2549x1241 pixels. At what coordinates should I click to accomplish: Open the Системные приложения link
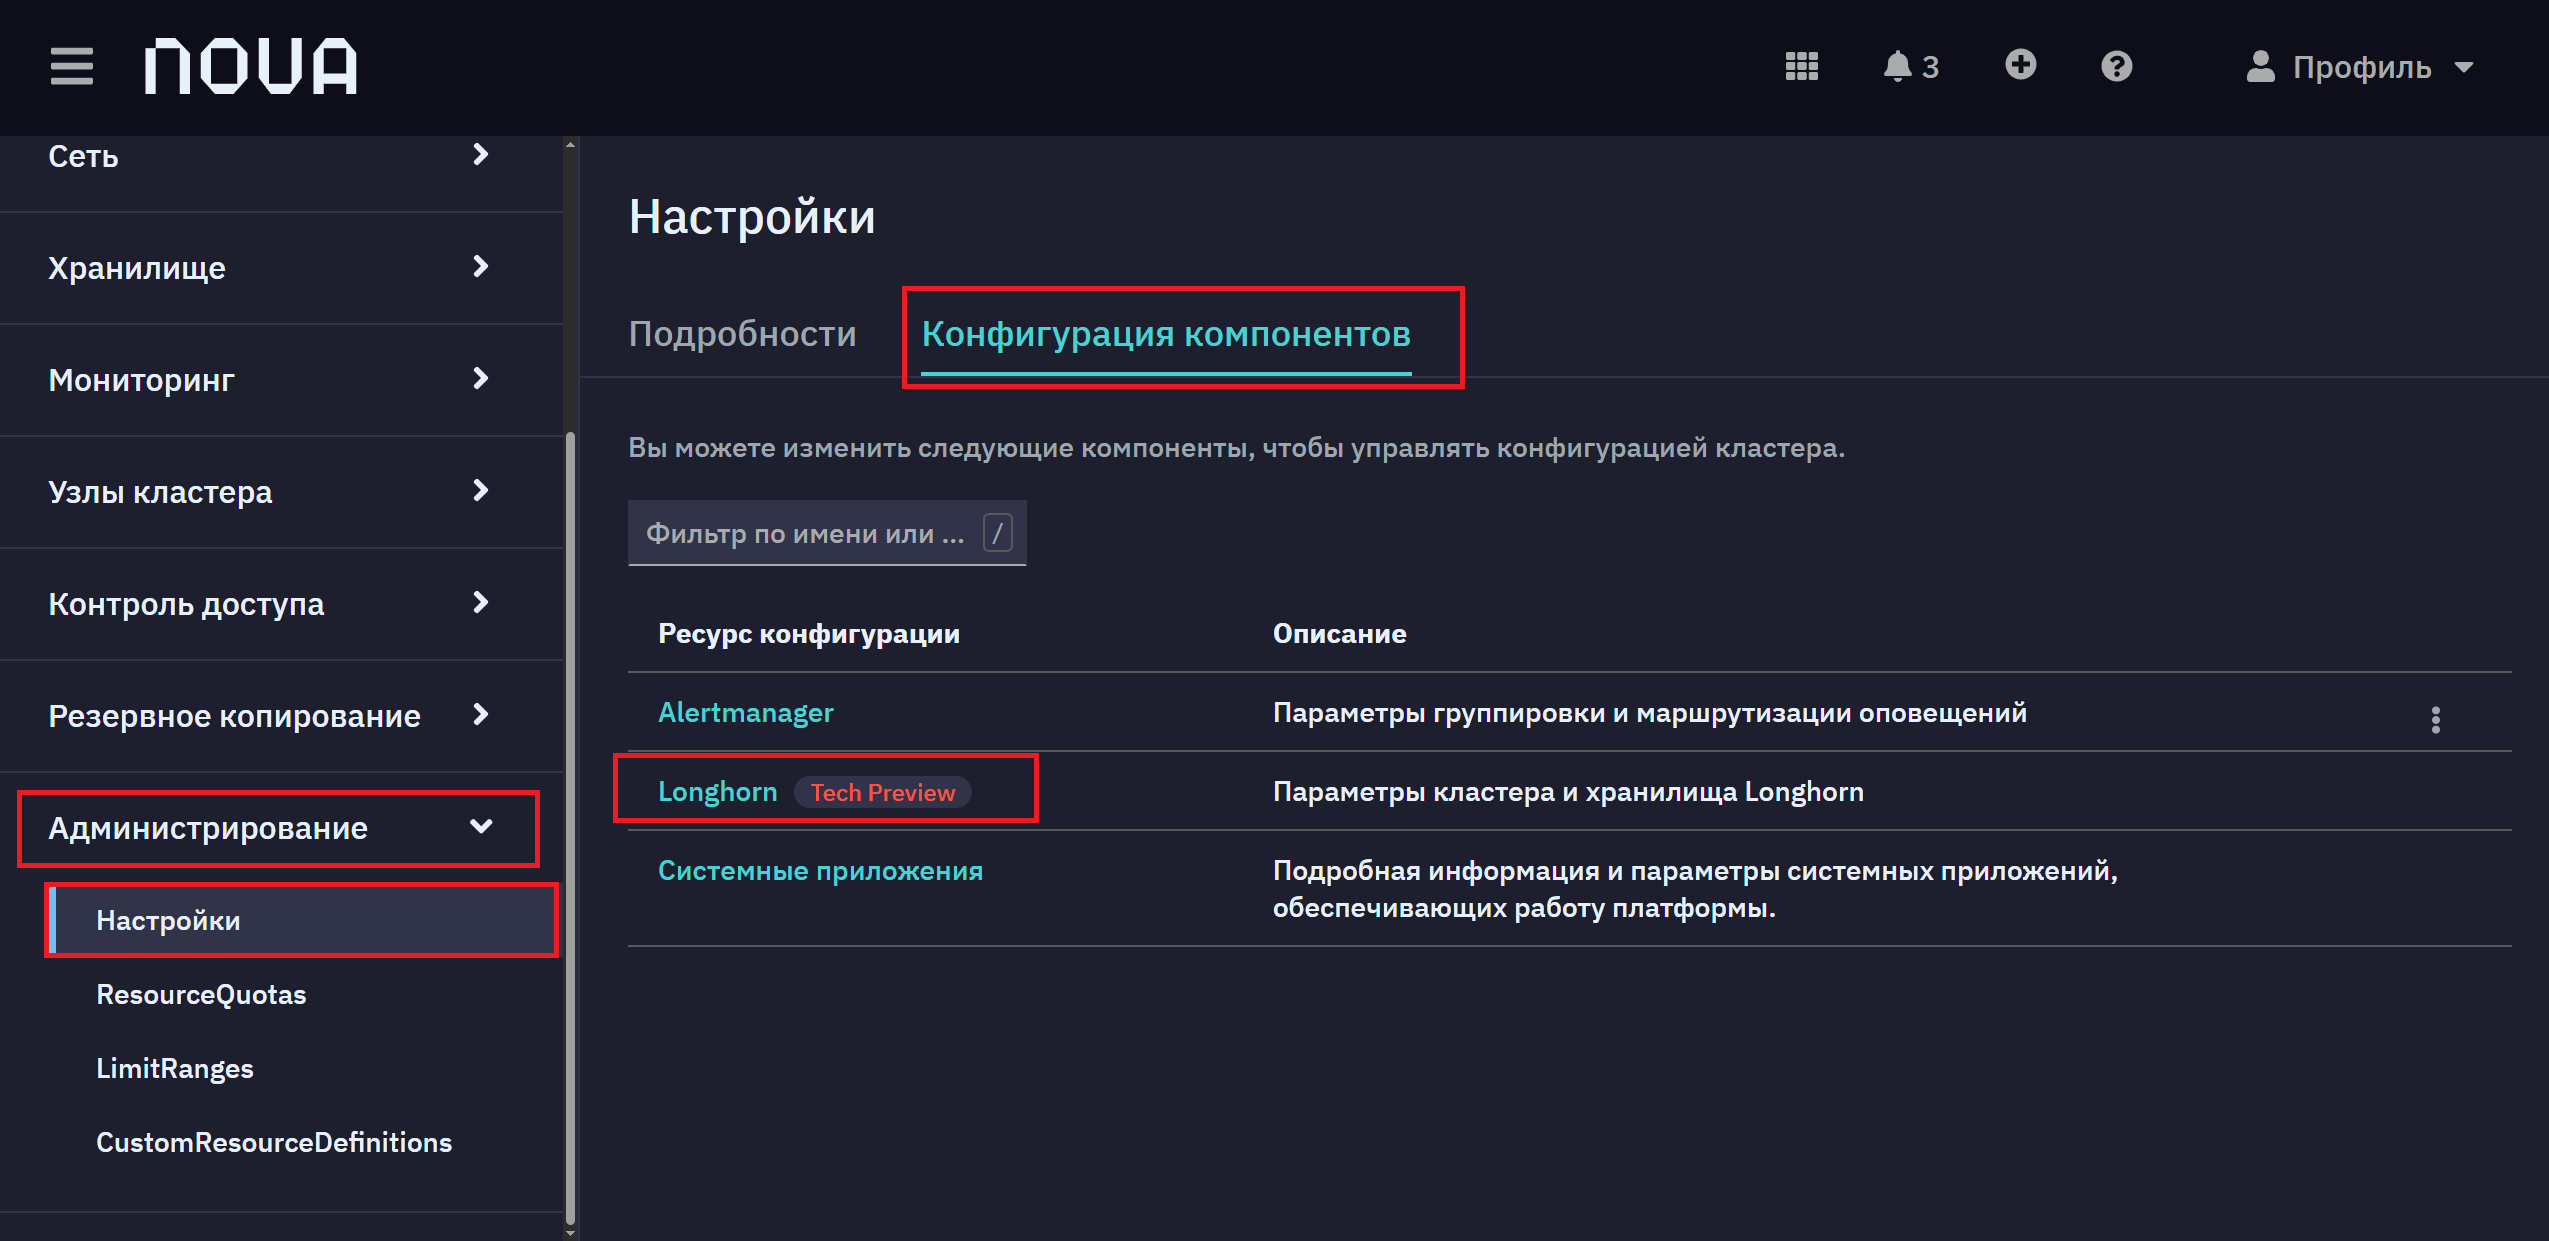[x=820, y=871]
